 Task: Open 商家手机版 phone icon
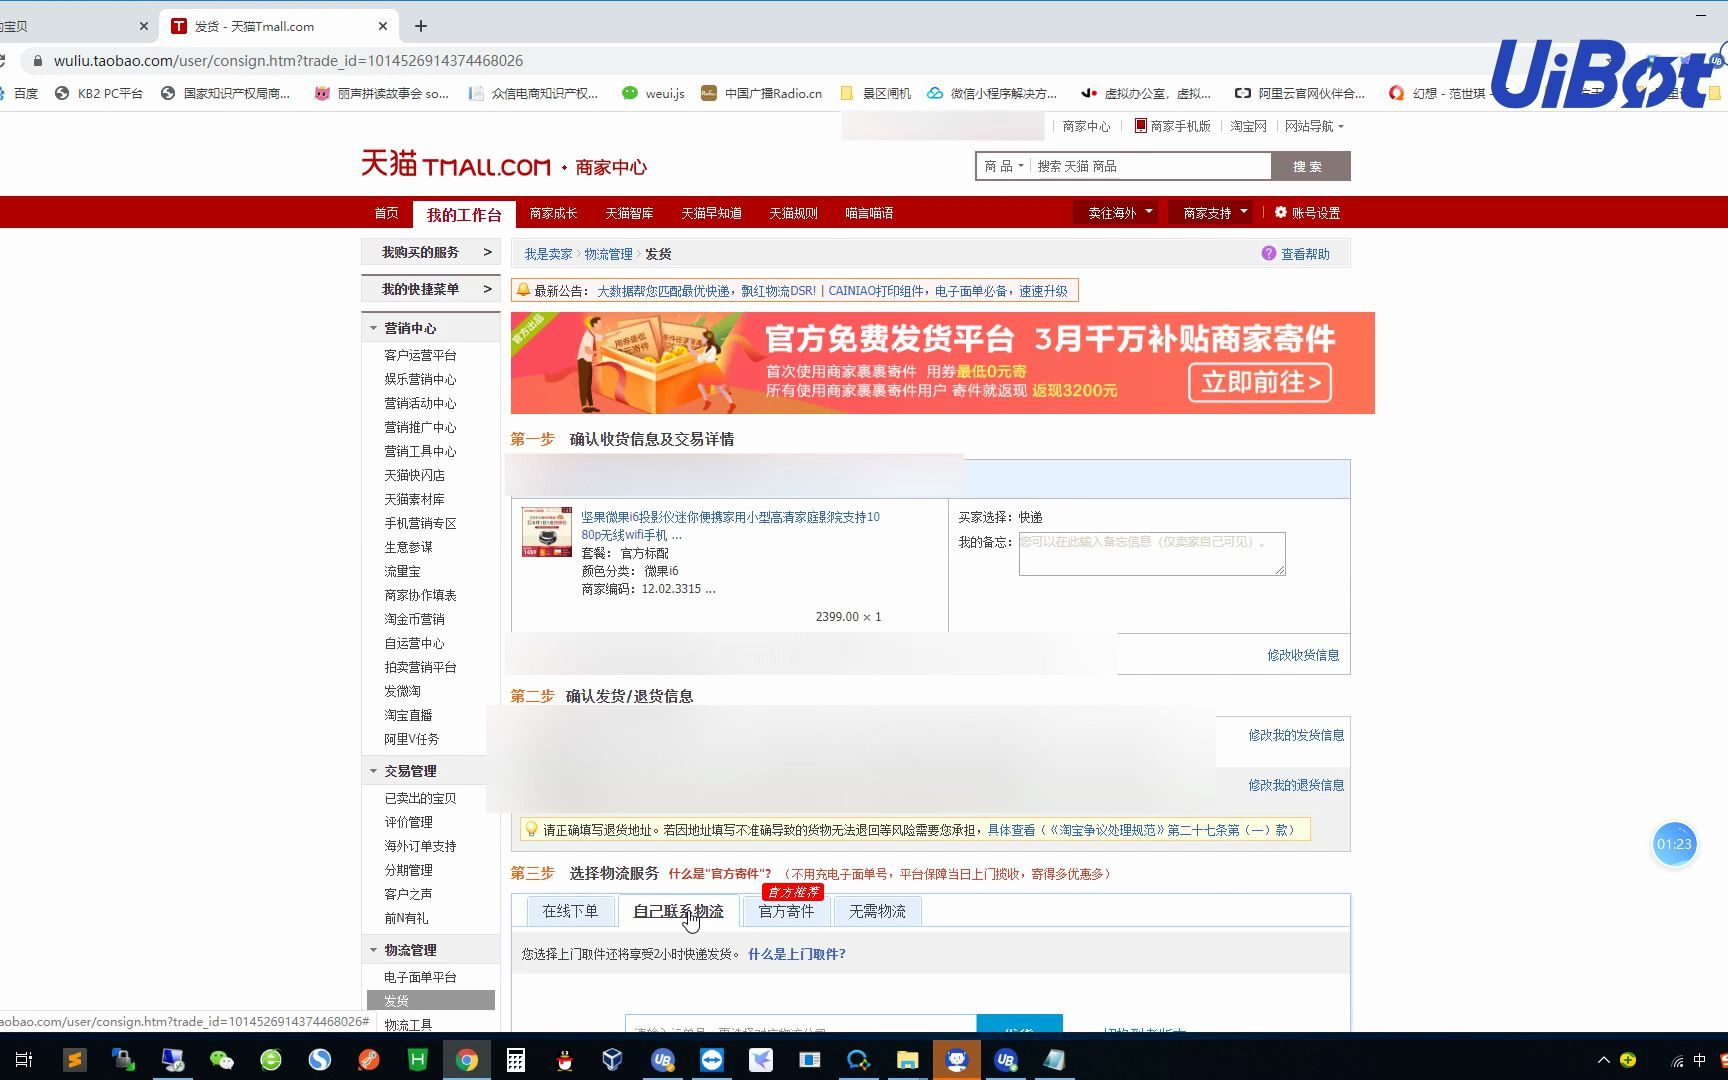1139,127
